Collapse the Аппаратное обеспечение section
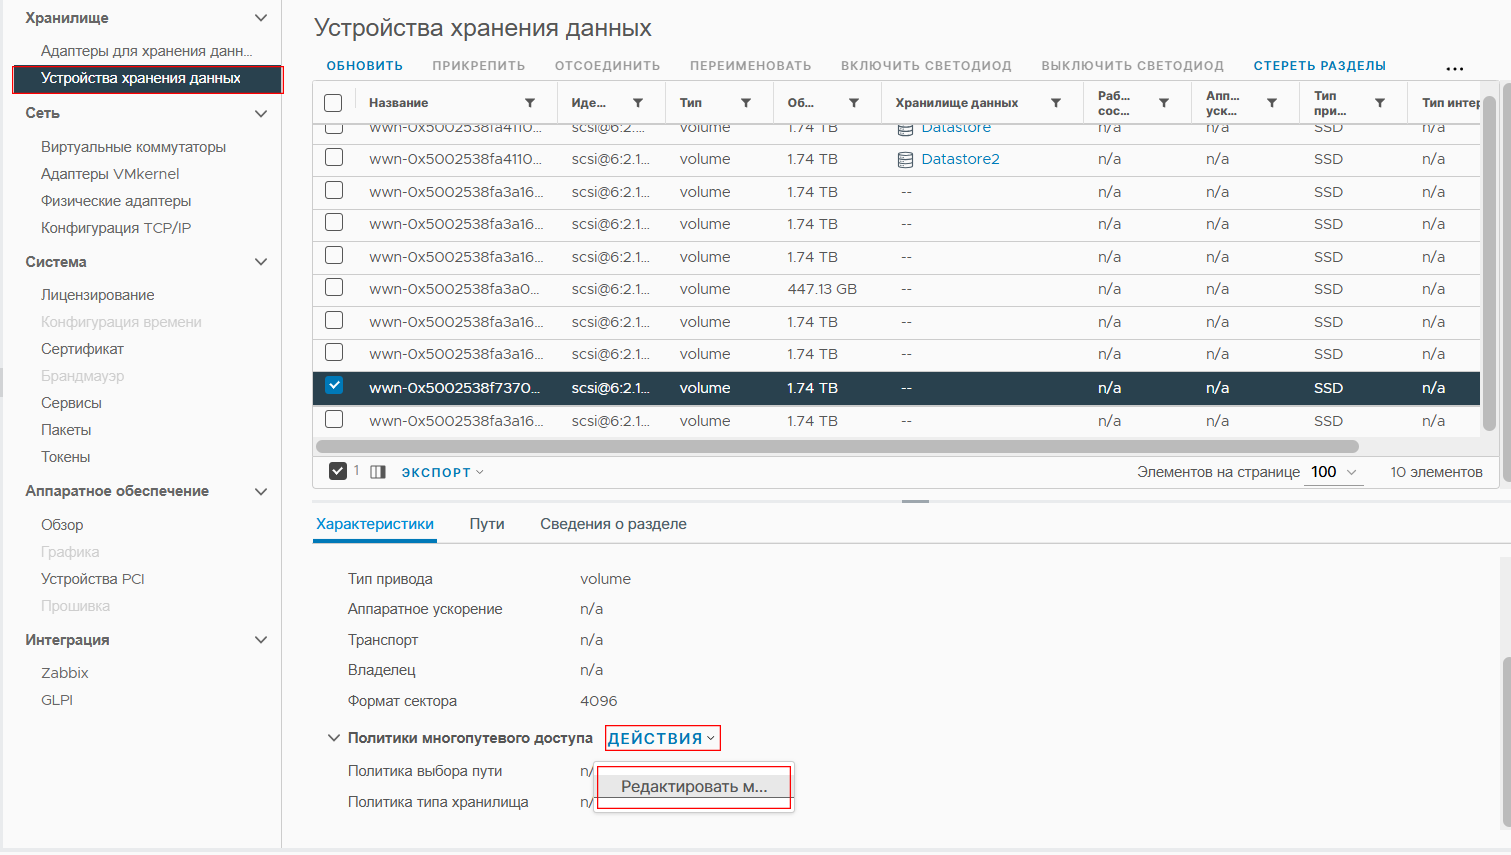This screenshot has height=855, width=1511. pos(261,492)
